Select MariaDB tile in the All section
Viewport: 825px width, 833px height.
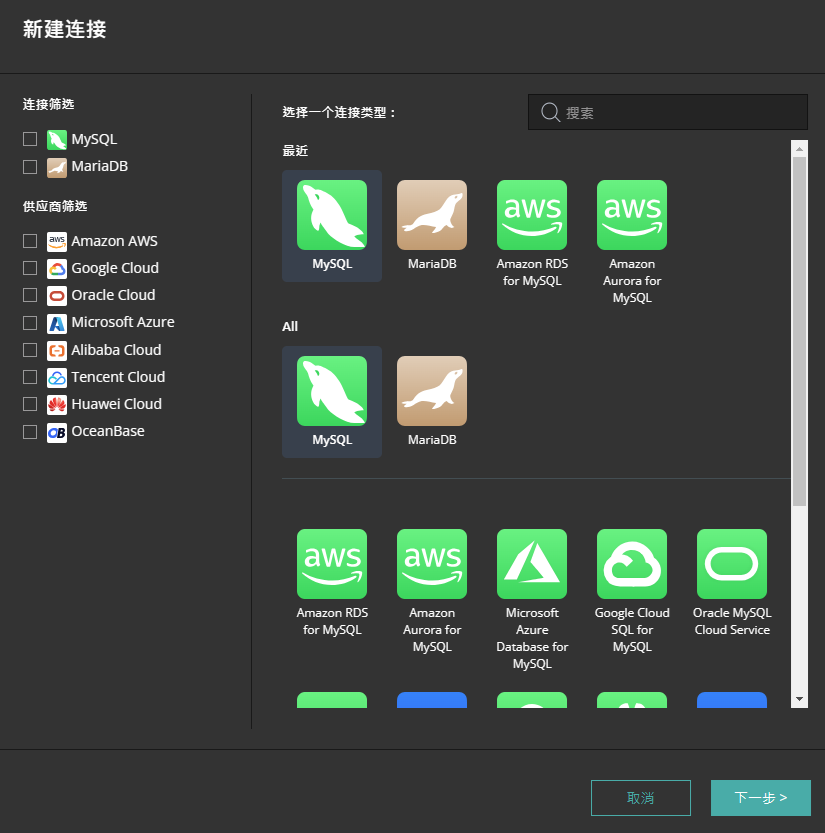click(432, 402)
